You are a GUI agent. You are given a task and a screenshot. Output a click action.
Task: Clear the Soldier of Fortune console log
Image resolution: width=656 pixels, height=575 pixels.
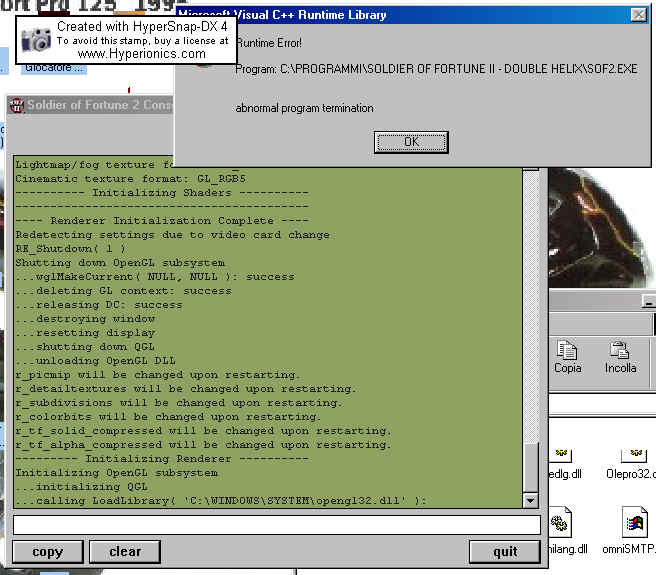click(125, 552)
